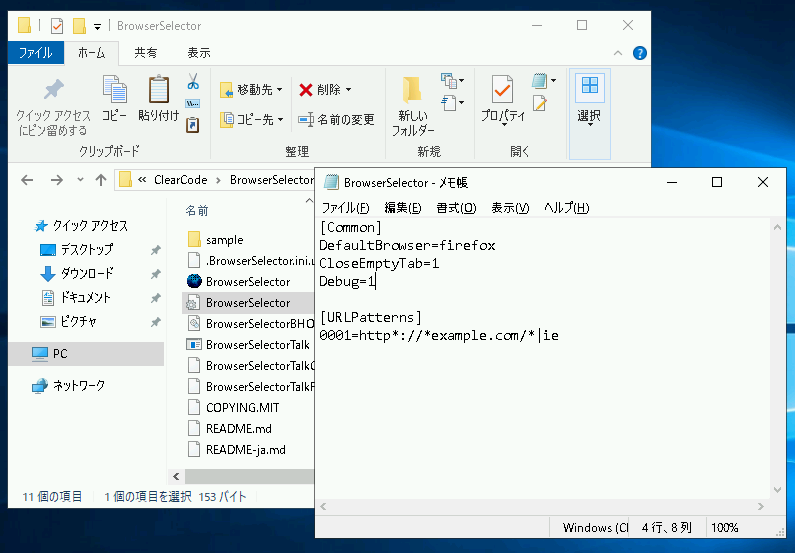Click the Back navigation arrow
The width and height of the screenshot is (795, 553).
point(27,180)
